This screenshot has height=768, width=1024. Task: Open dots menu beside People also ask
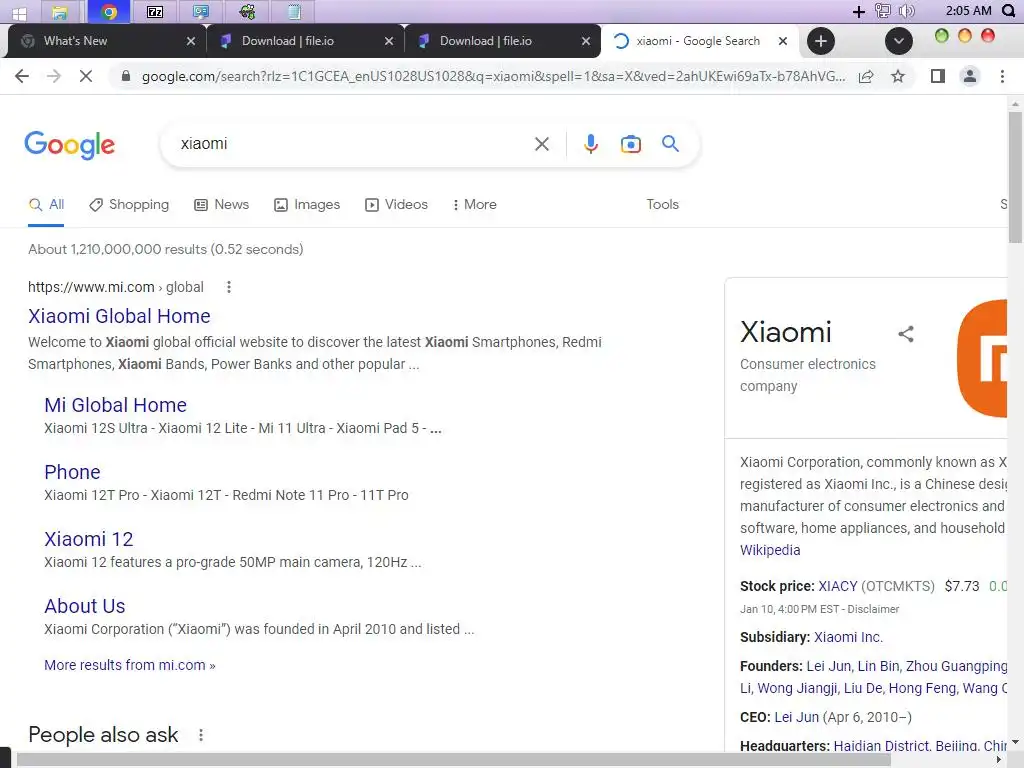pyautogui.click(x=201, y=735)
